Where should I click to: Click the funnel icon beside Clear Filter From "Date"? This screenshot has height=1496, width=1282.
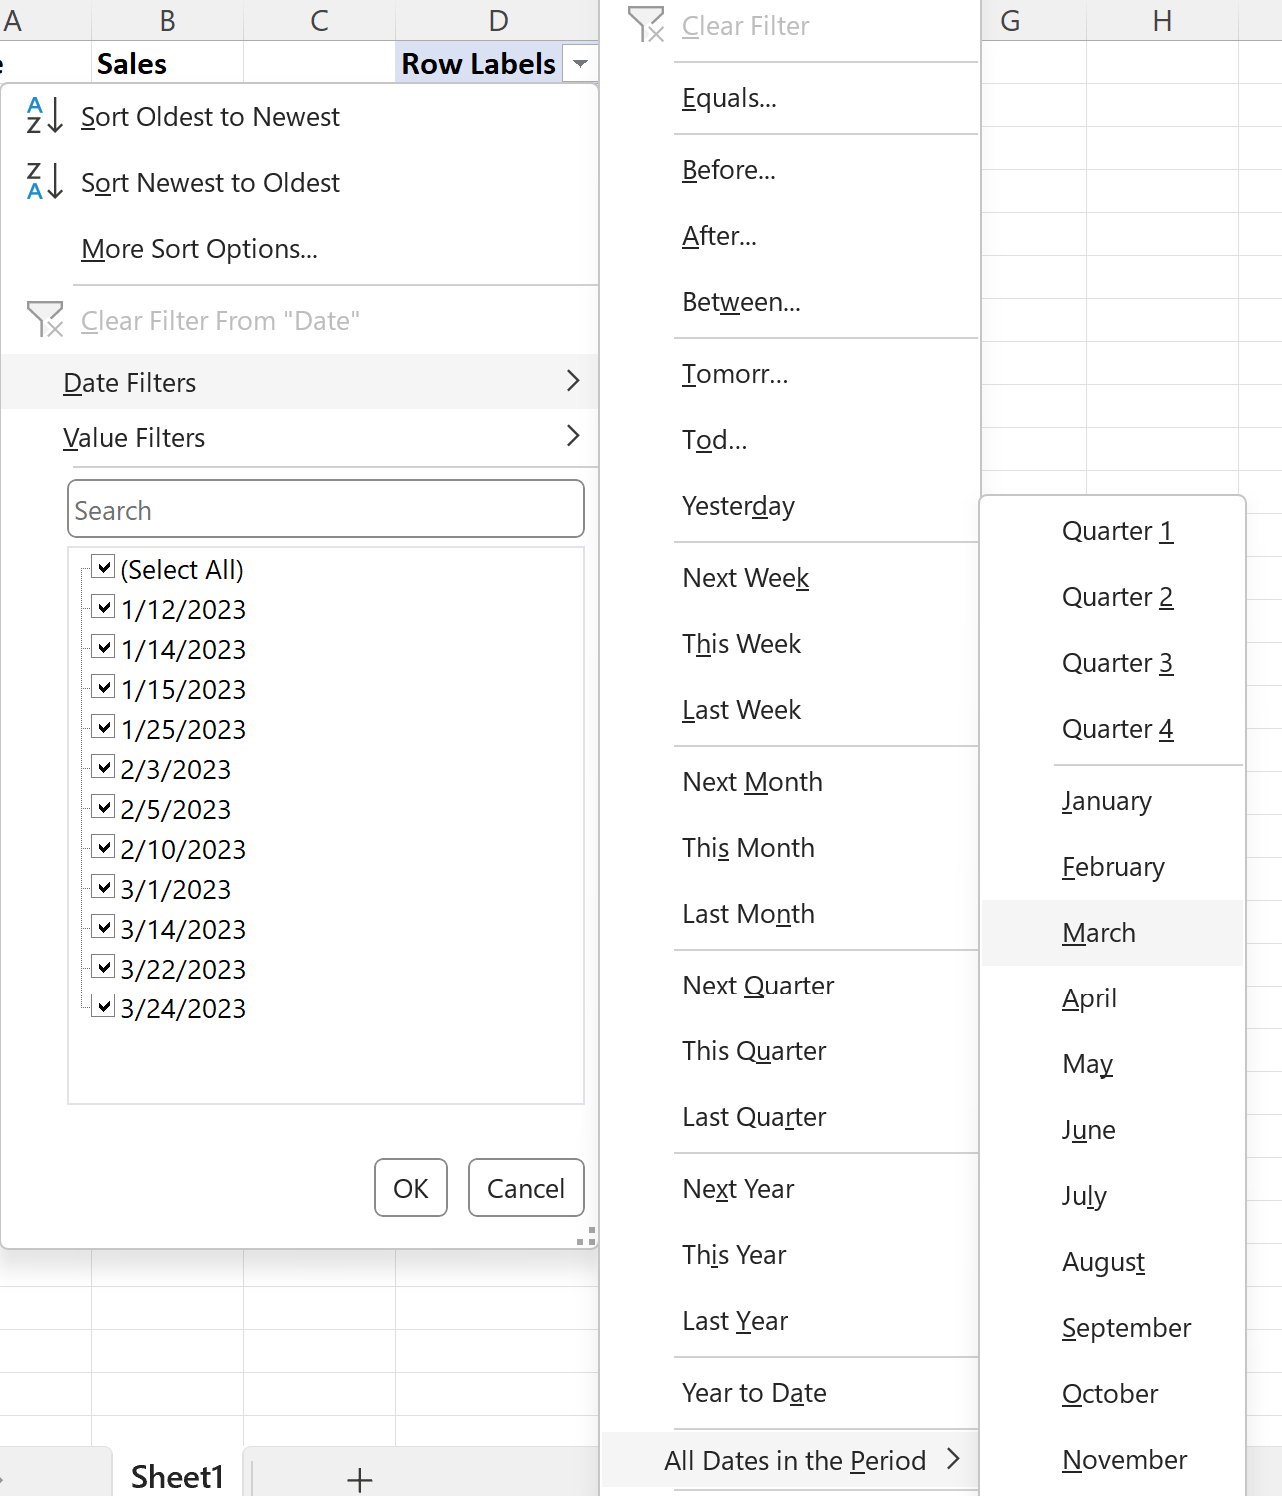44,320
